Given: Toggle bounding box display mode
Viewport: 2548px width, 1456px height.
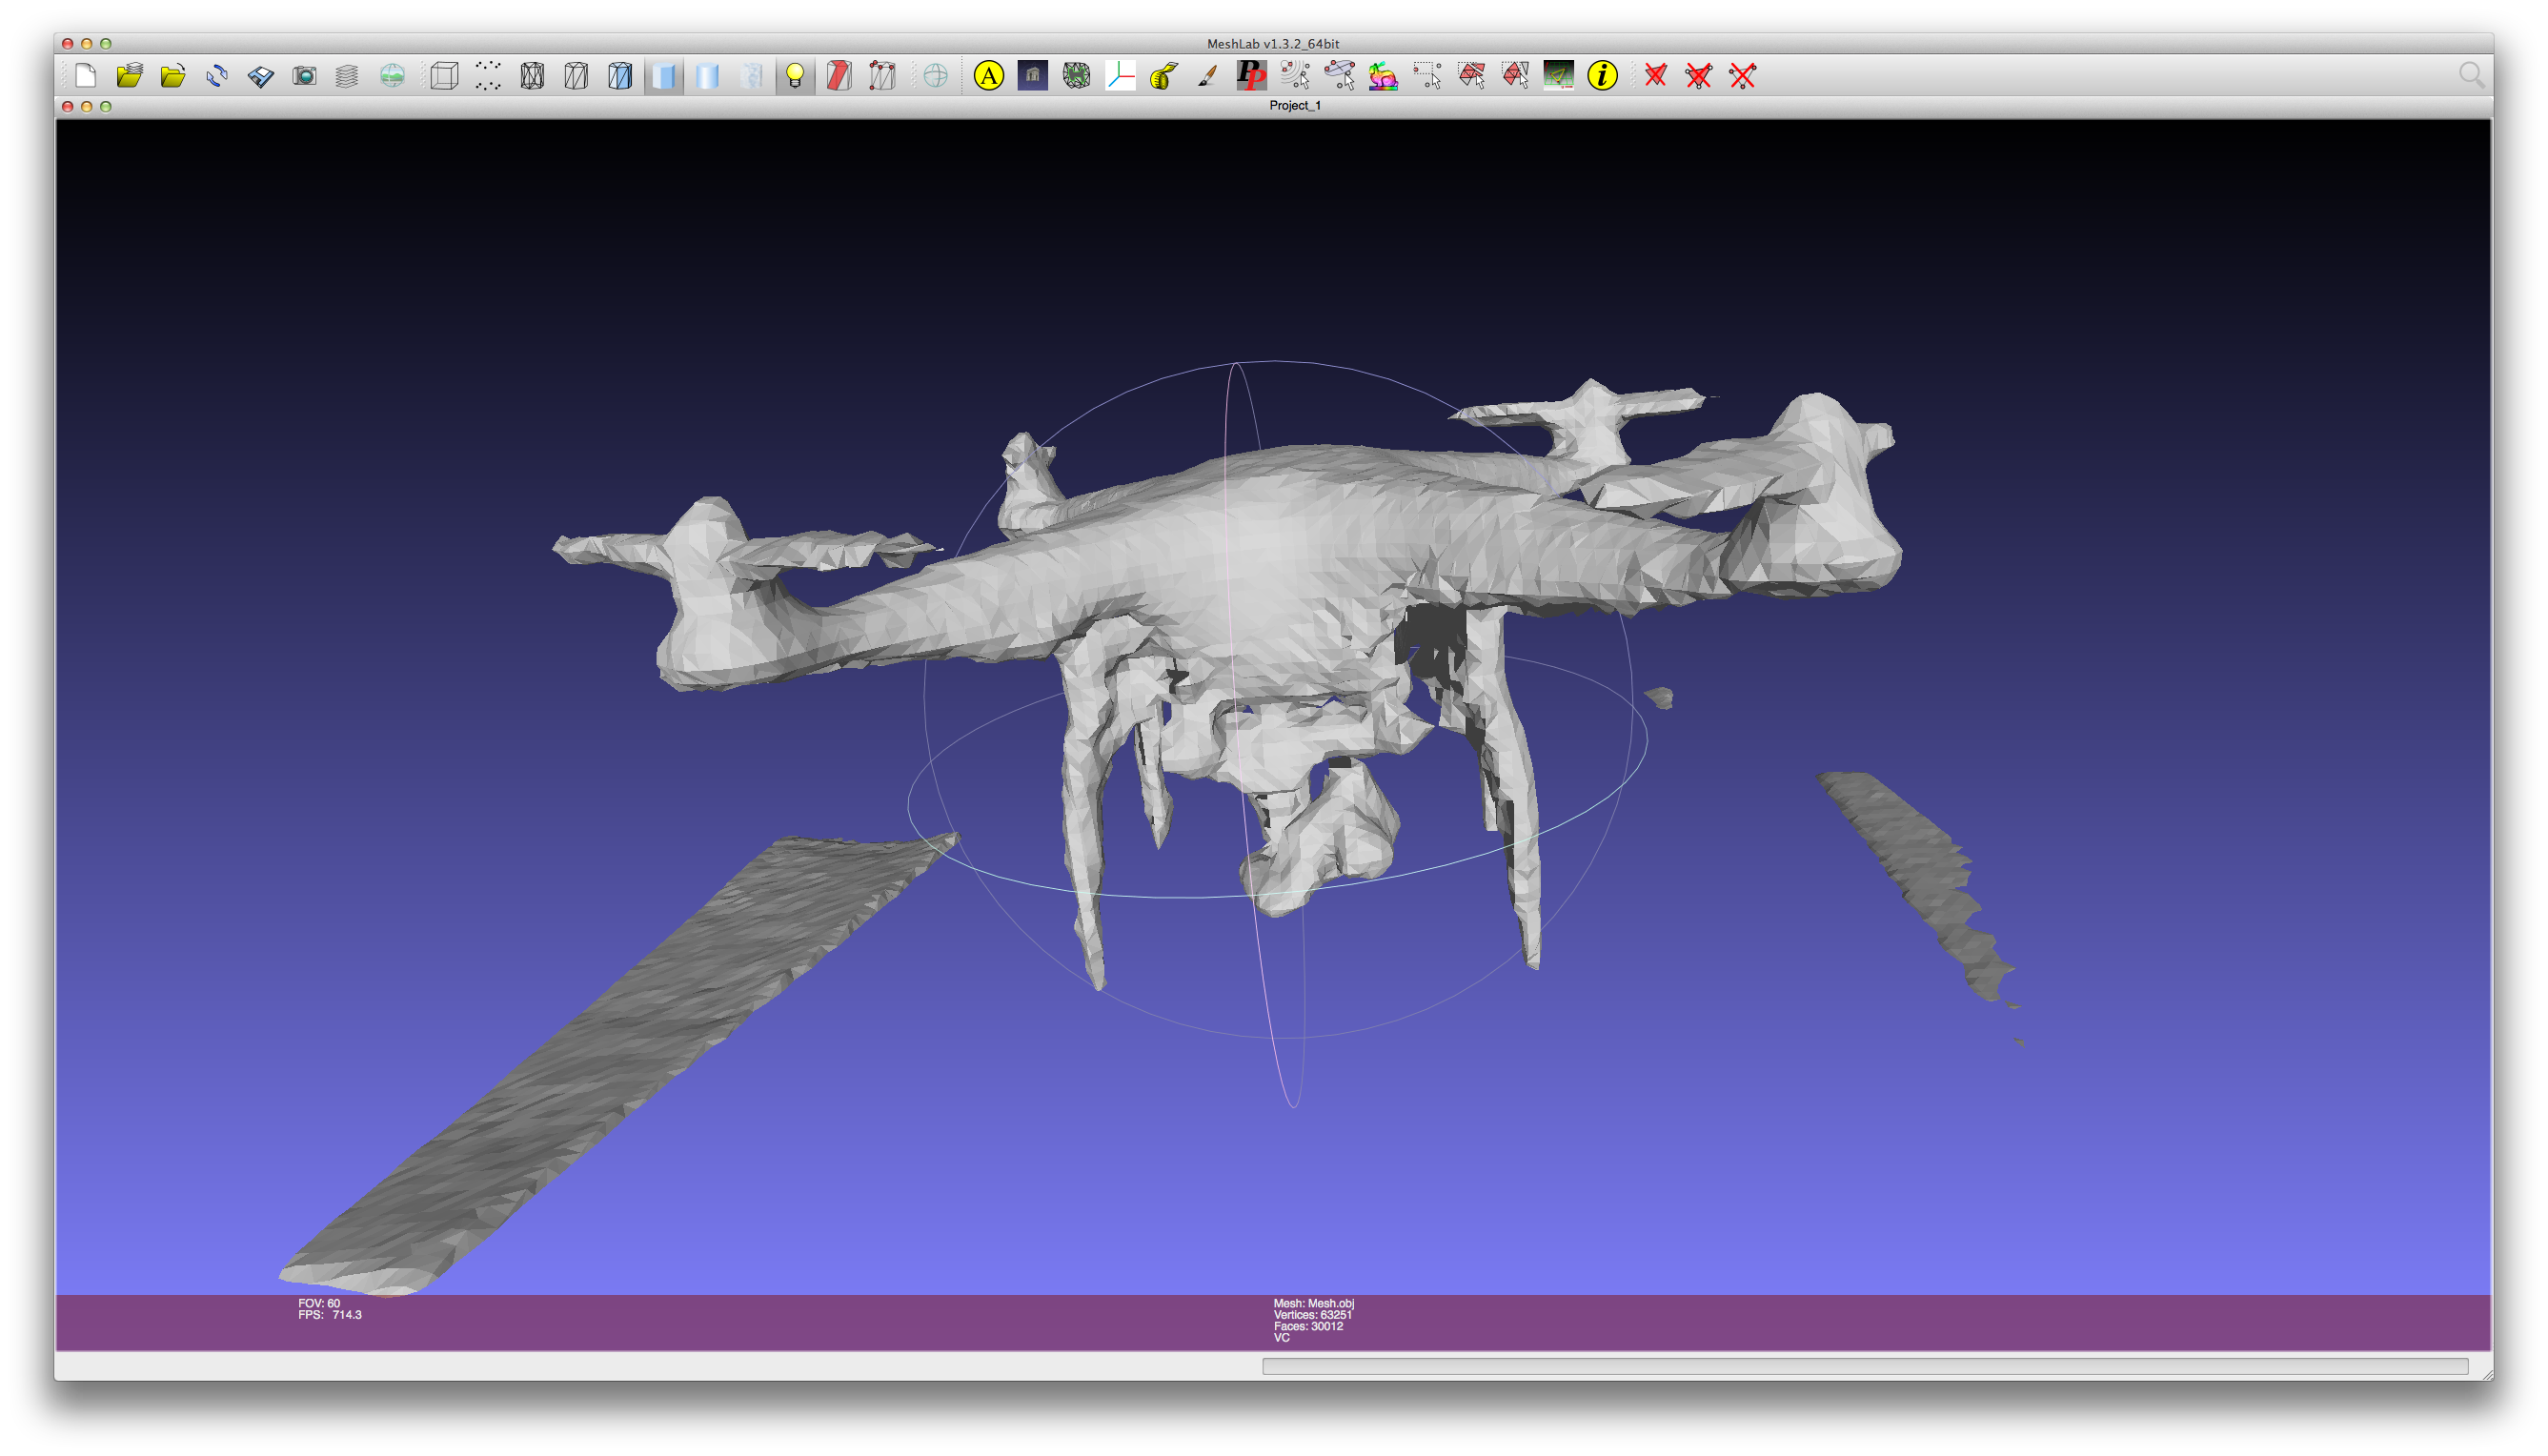Looking at the screenshot, I should tap(445, 76).
